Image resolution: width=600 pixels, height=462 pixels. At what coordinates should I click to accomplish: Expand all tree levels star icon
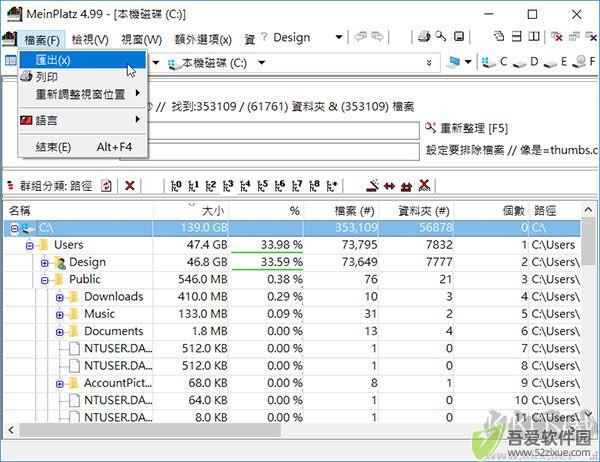click(332, 186)
